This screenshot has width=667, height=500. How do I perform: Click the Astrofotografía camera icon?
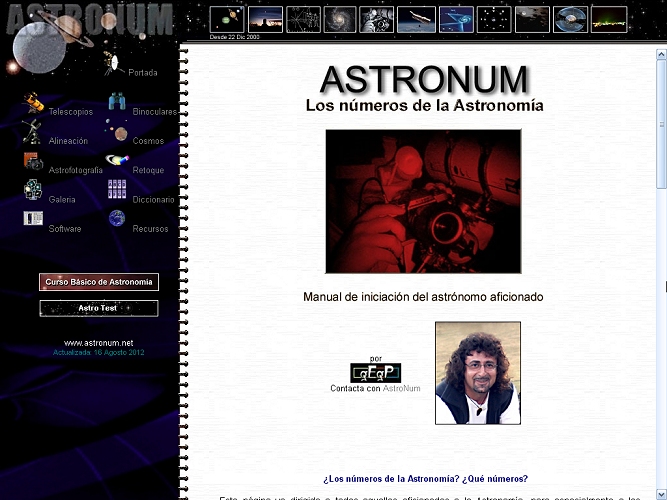[33, 161]
